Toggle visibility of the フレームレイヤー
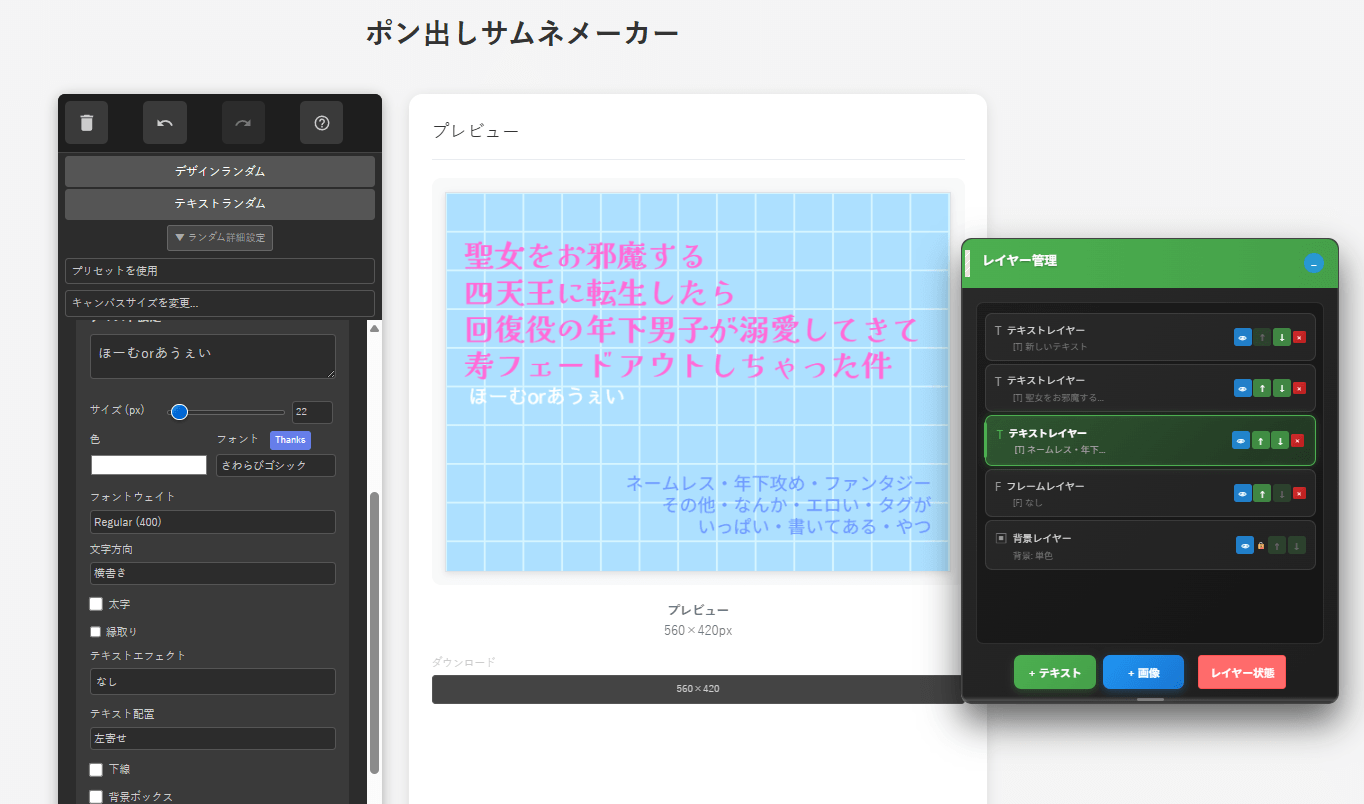This screenshot has height=804, width=1364. pyautogui.click(x=1243, y=493)
